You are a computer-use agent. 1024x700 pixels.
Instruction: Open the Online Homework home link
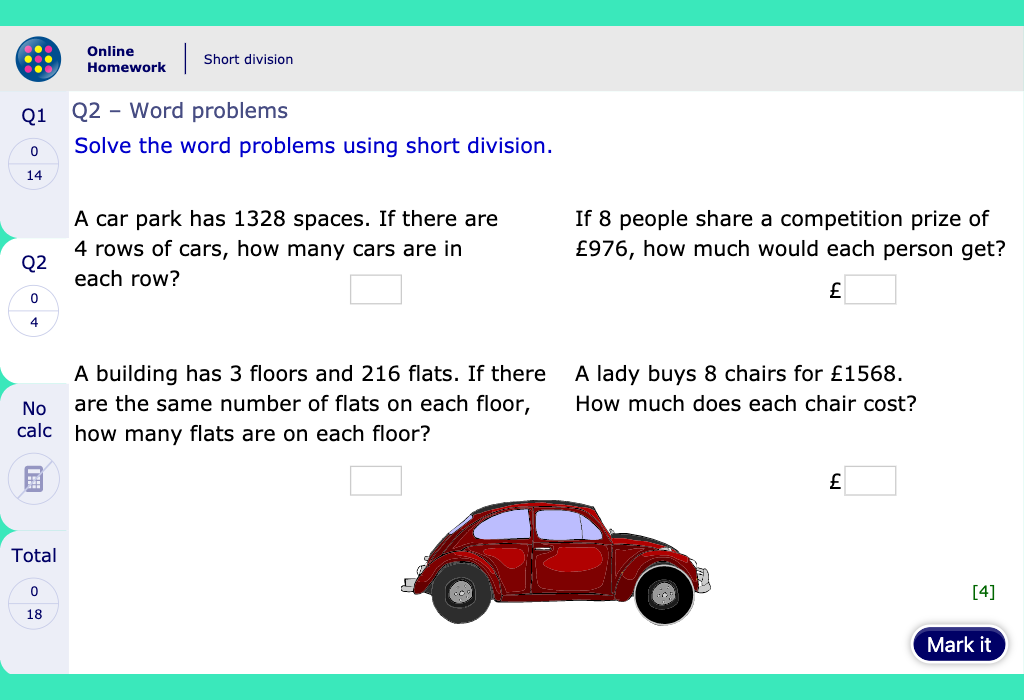coord(126,59)
